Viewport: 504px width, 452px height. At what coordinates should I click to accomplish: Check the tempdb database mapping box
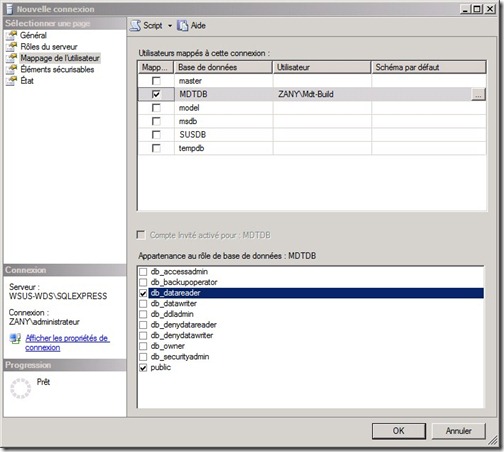(x=156, y=148)
